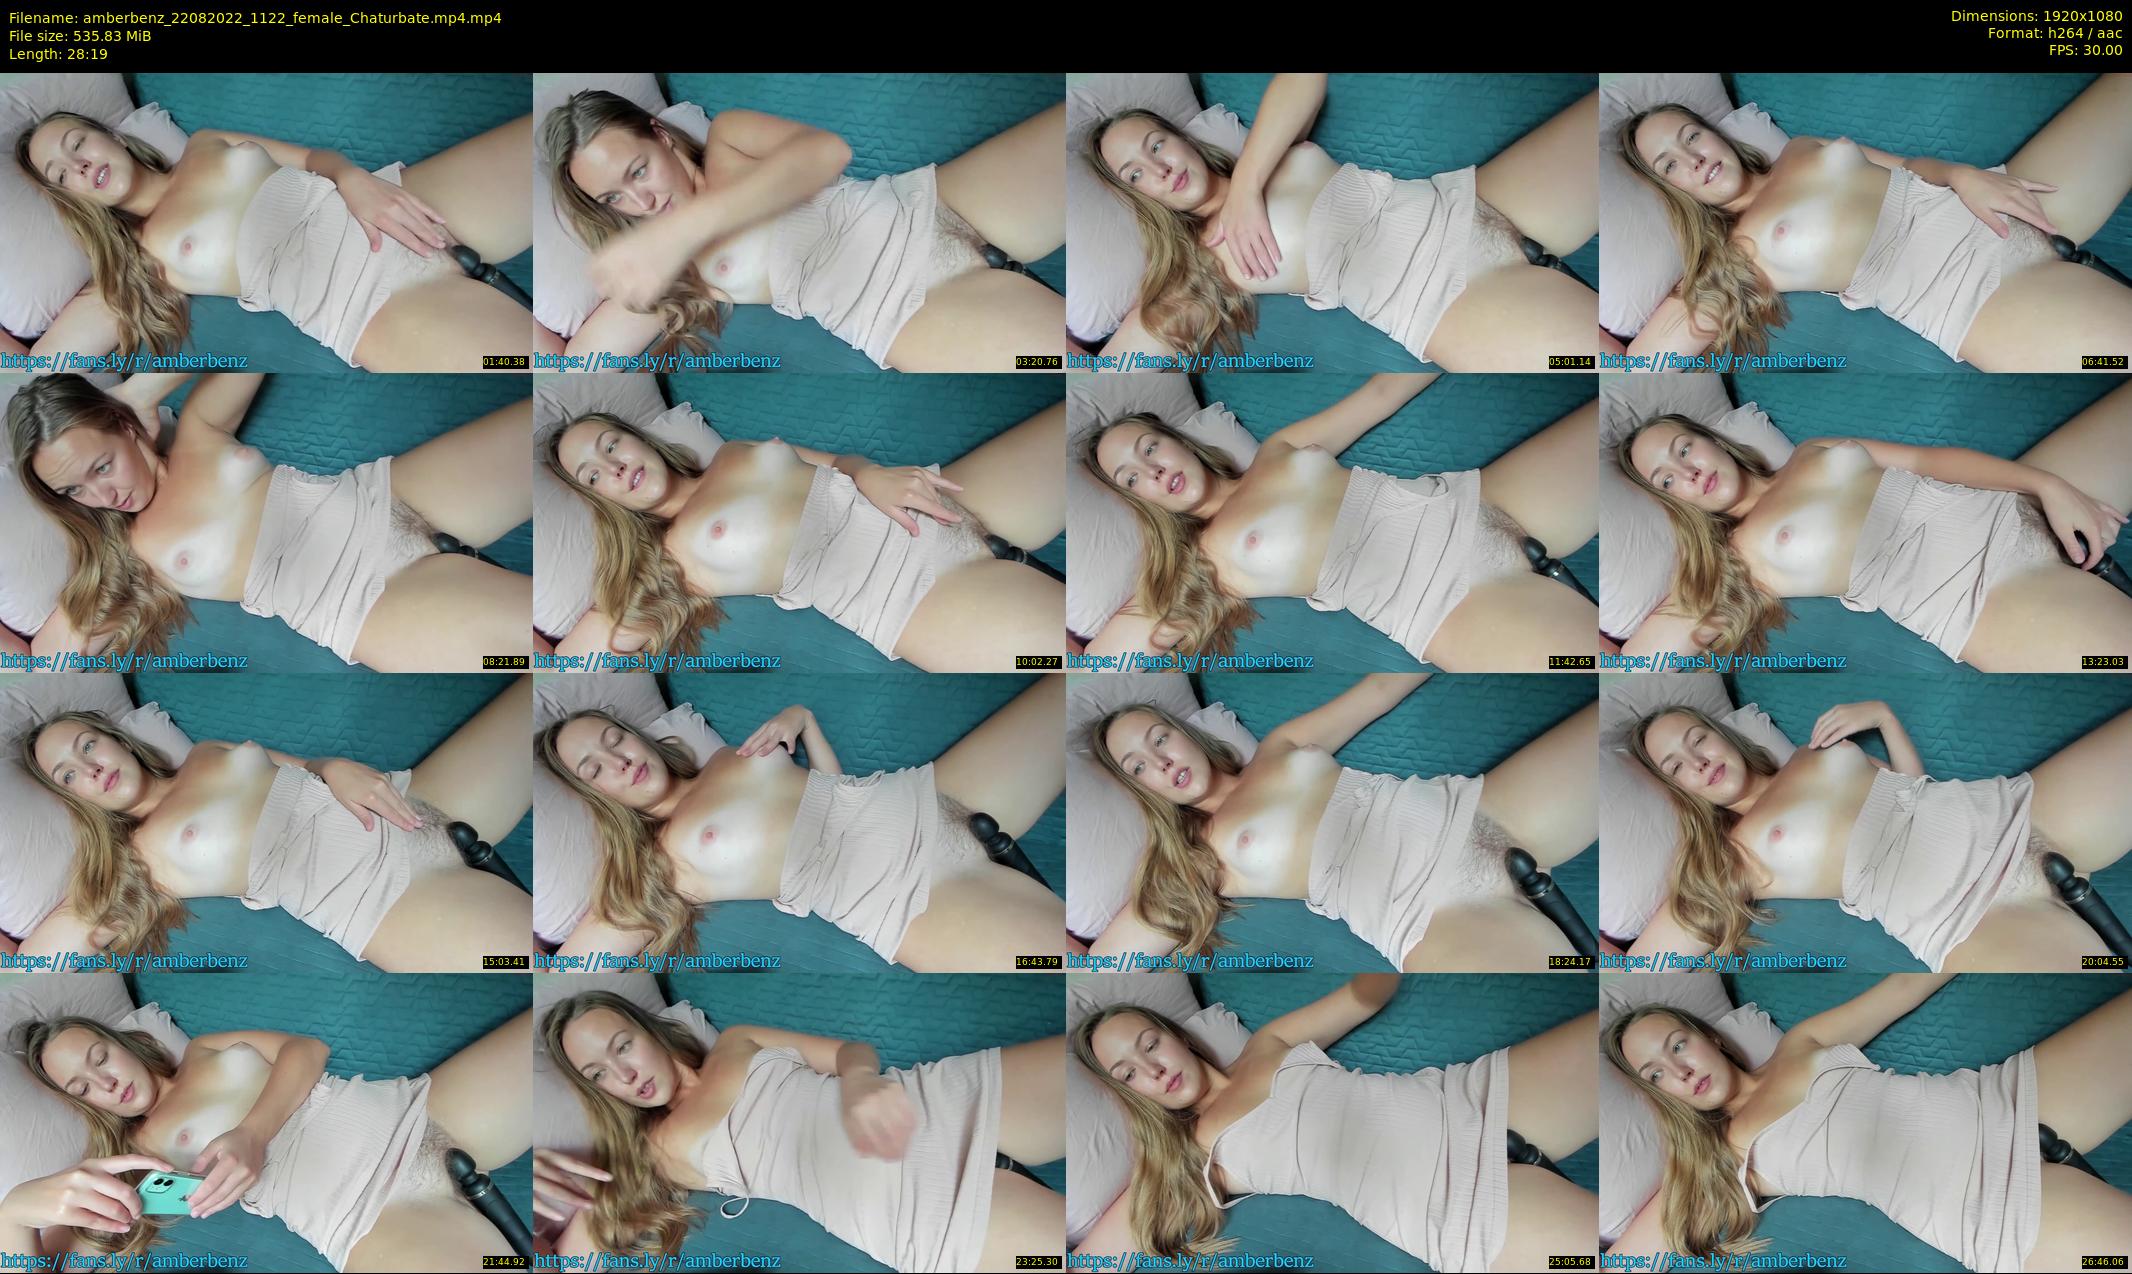
Task: Select the frame timestamped 10:02.27
Action: [x=799, y=522]
